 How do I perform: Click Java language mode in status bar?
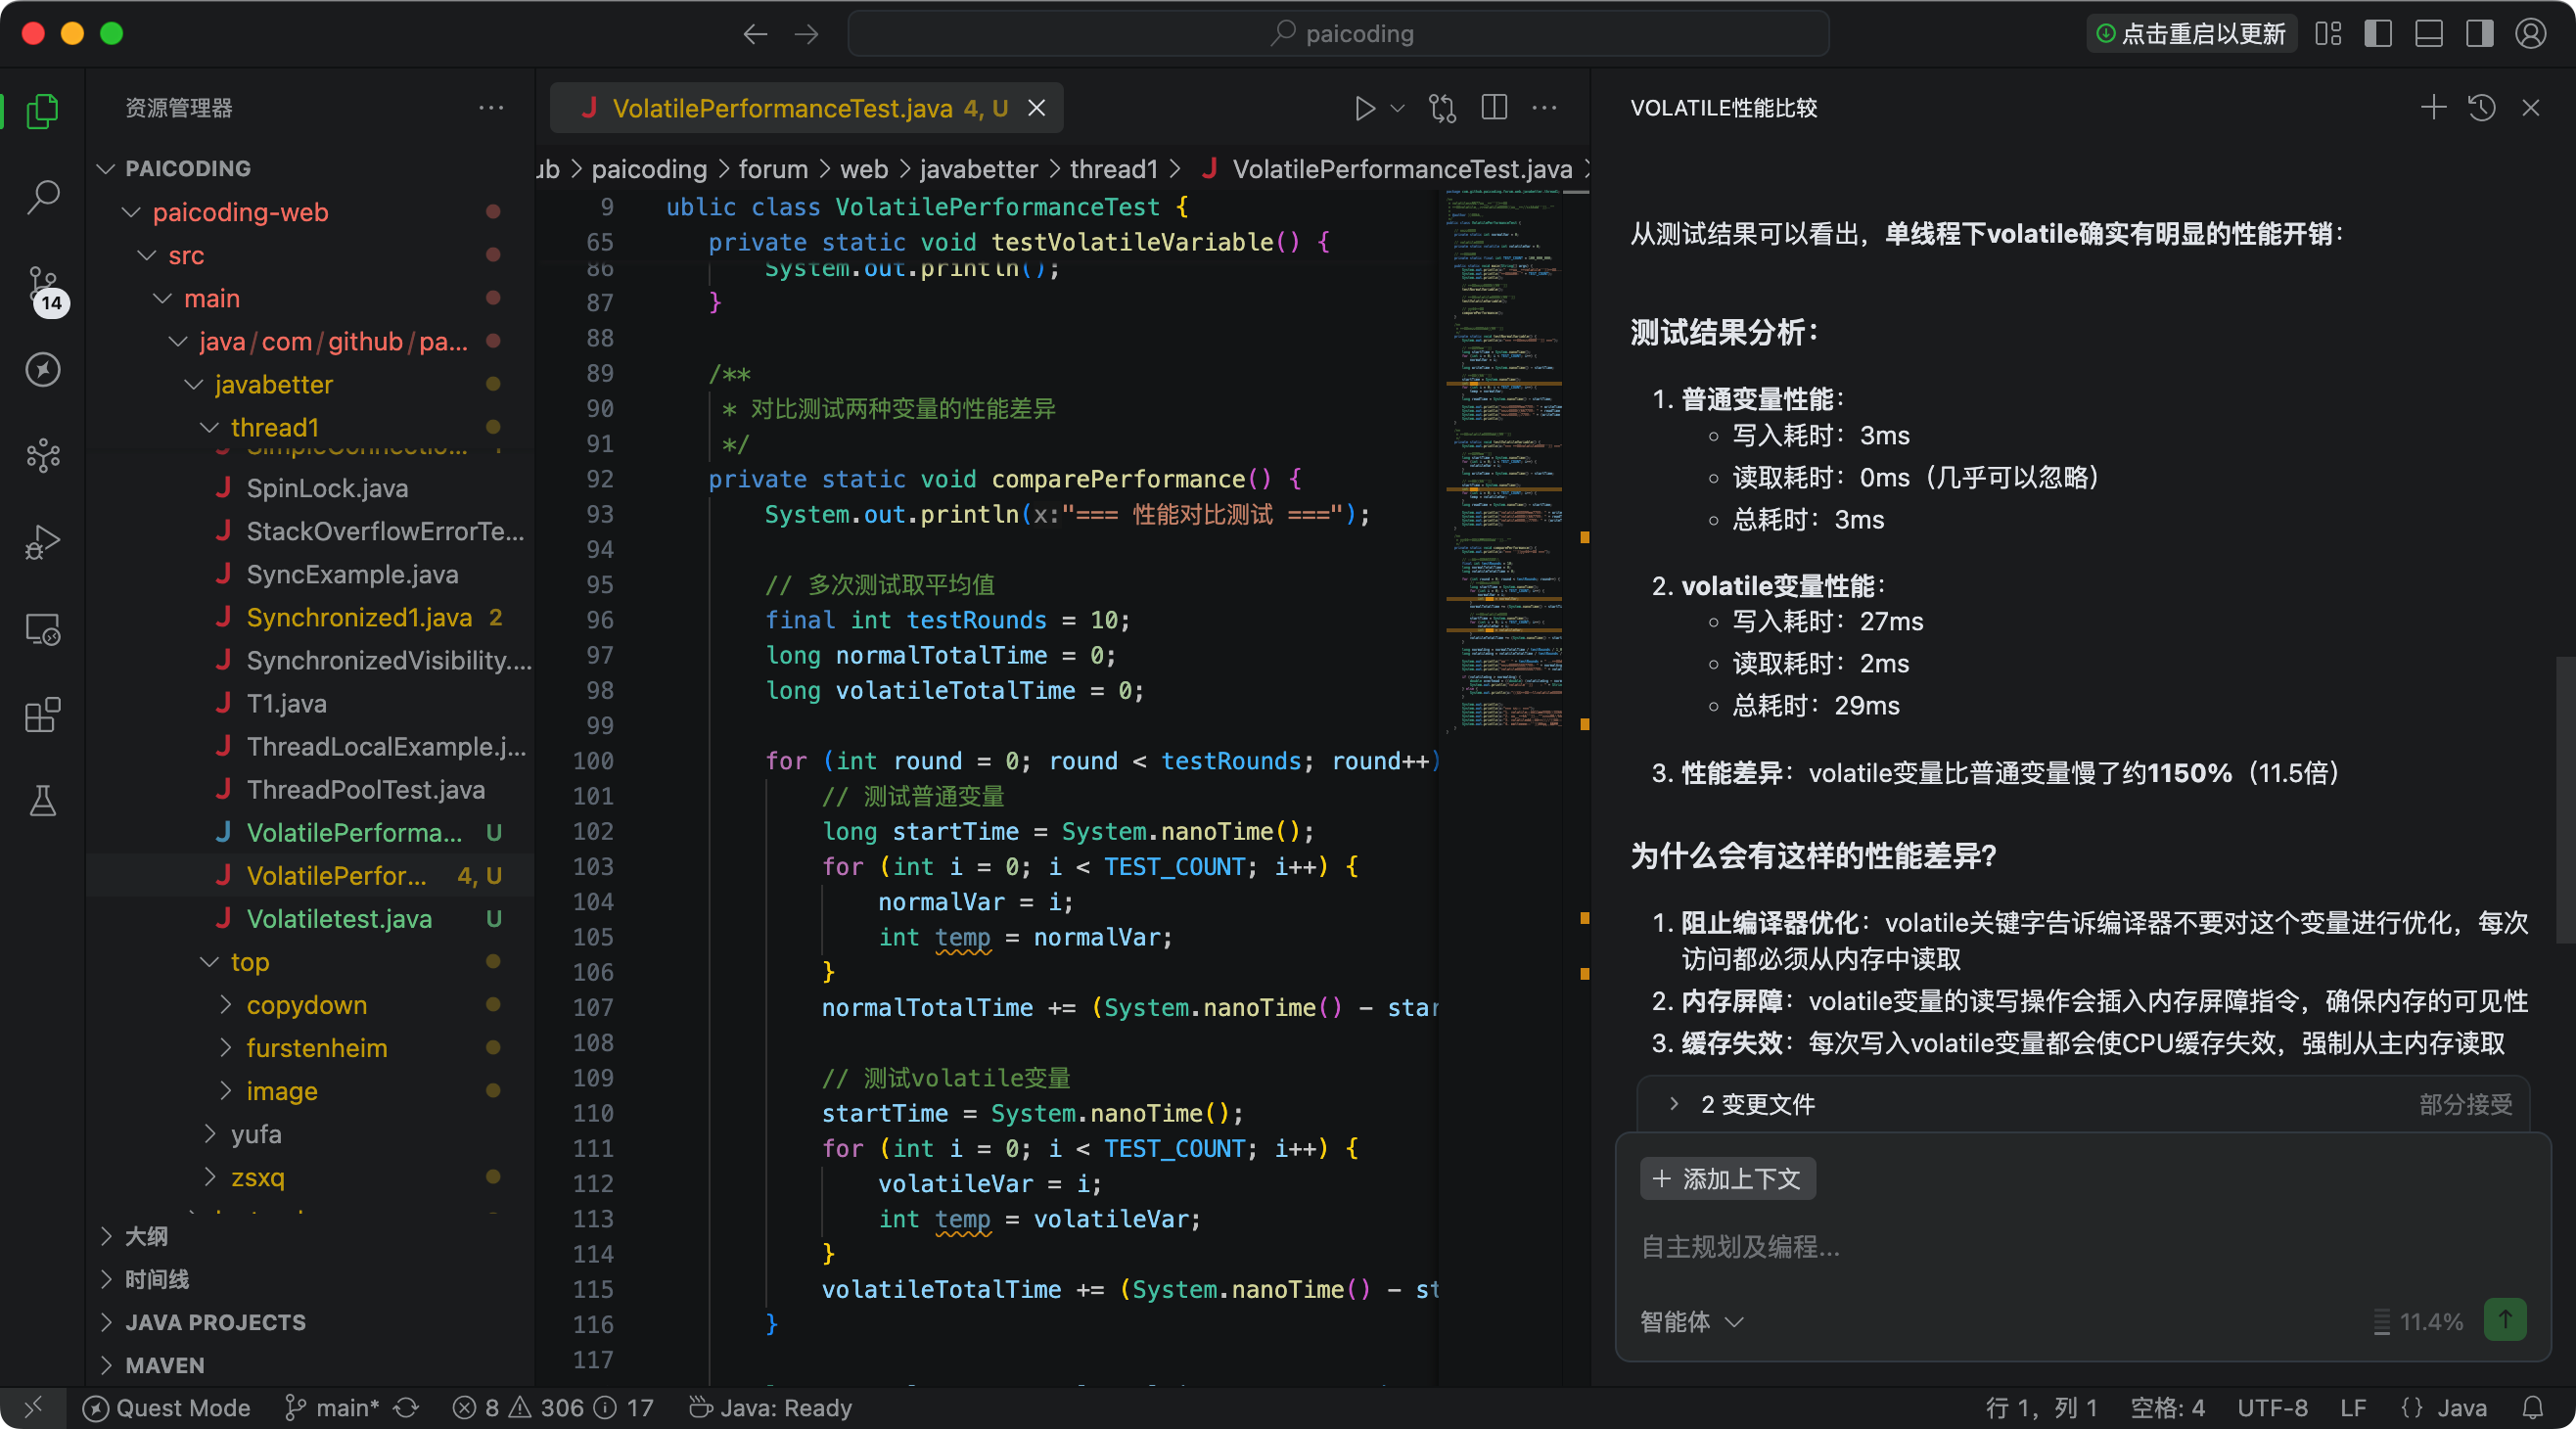pyautogui.click(x=2444, y=1408)
